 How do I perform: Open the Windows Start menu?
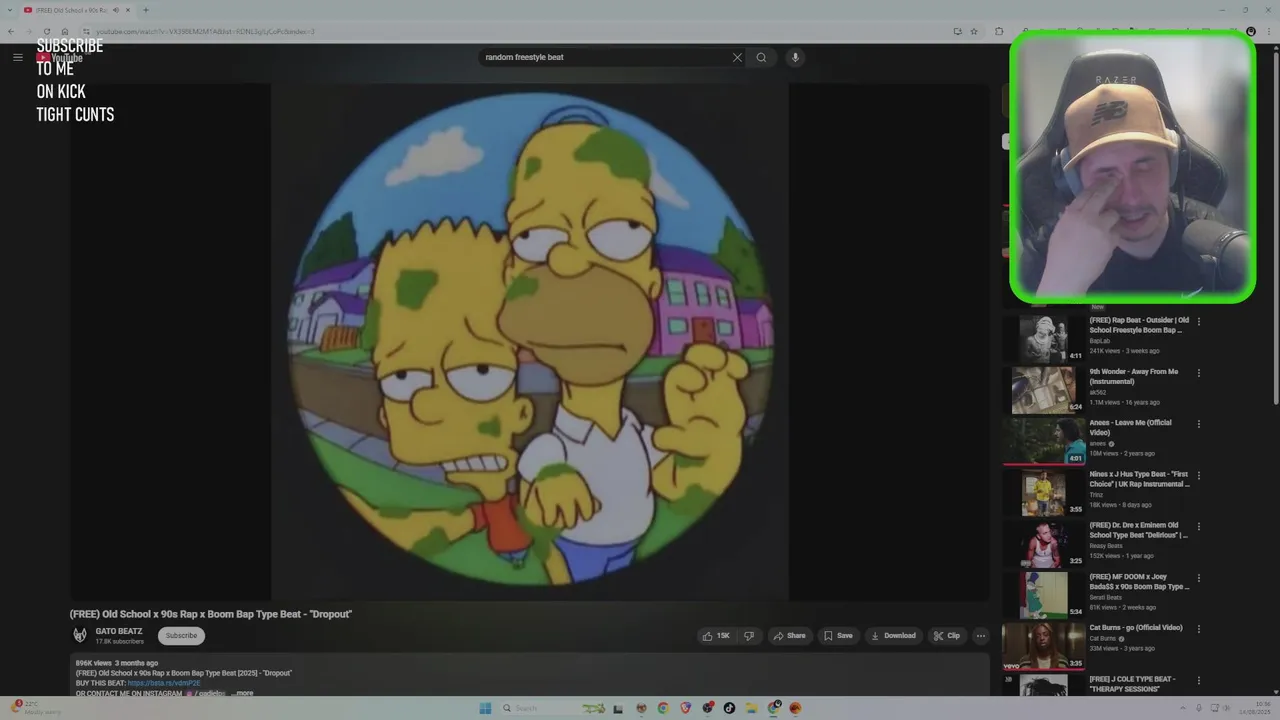(x=485, y=708)
